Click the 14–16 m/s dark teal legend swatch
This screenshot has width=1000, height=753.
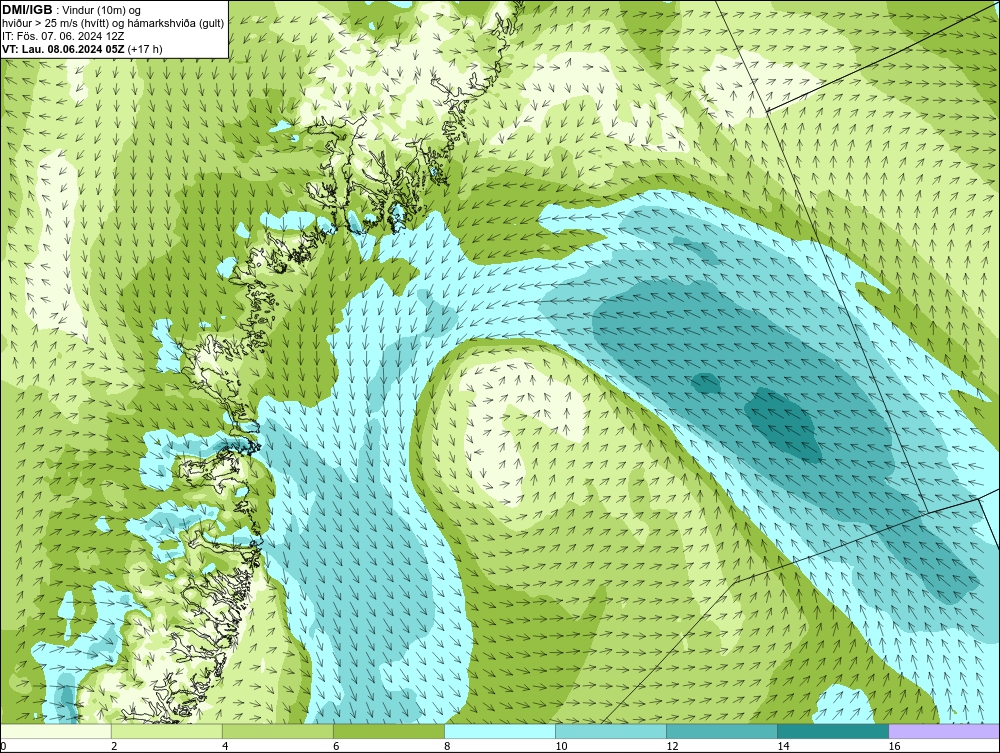tap(832, 731)
